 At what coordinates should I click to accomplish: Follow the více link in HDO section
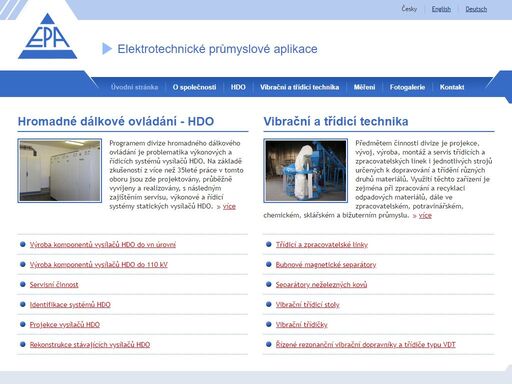point(229,206)
